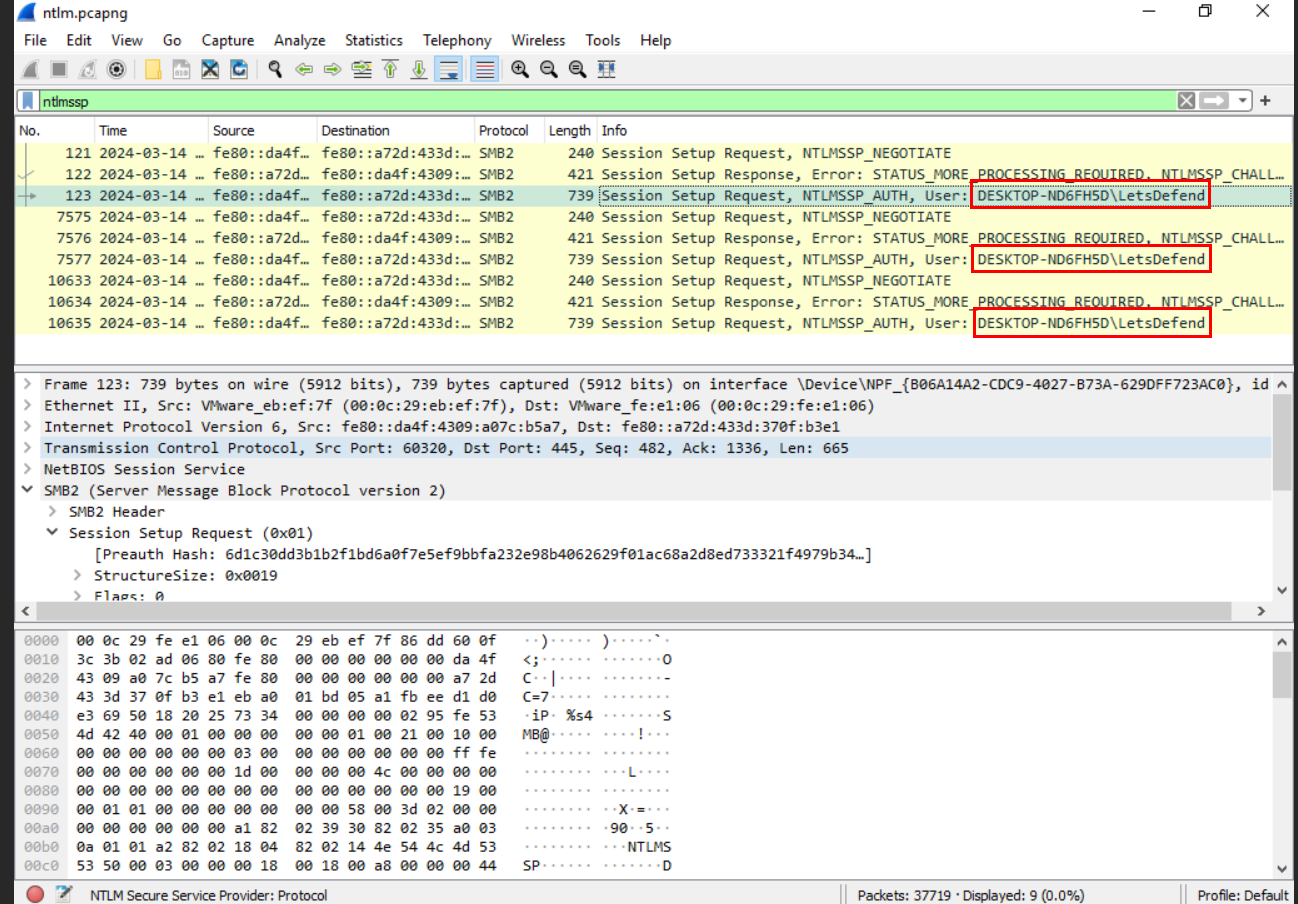Open the display filter bookmark icon

point(29,100)
